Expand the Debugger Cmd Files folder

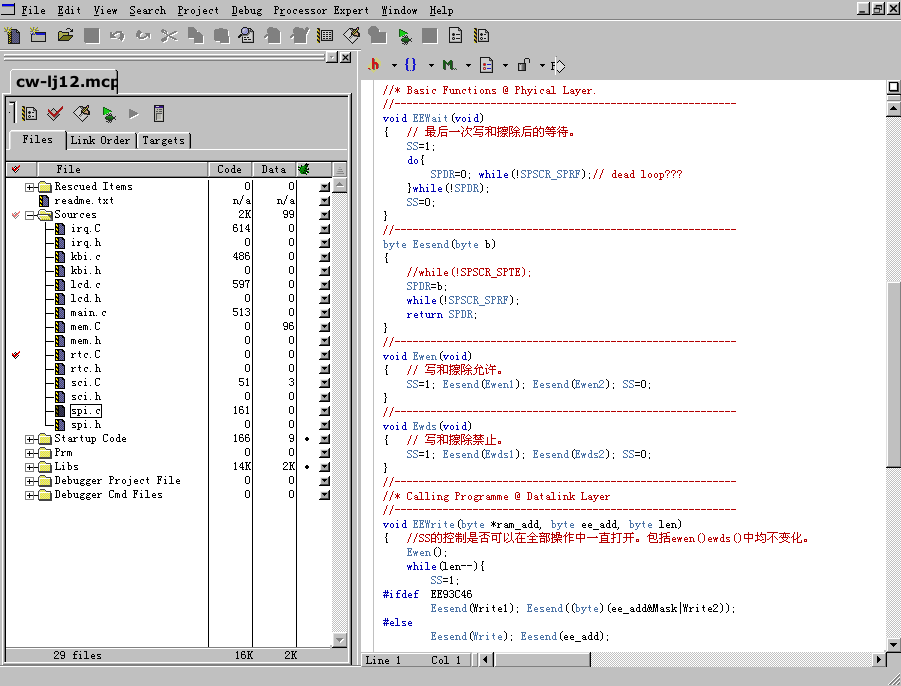tap(30, 495)
